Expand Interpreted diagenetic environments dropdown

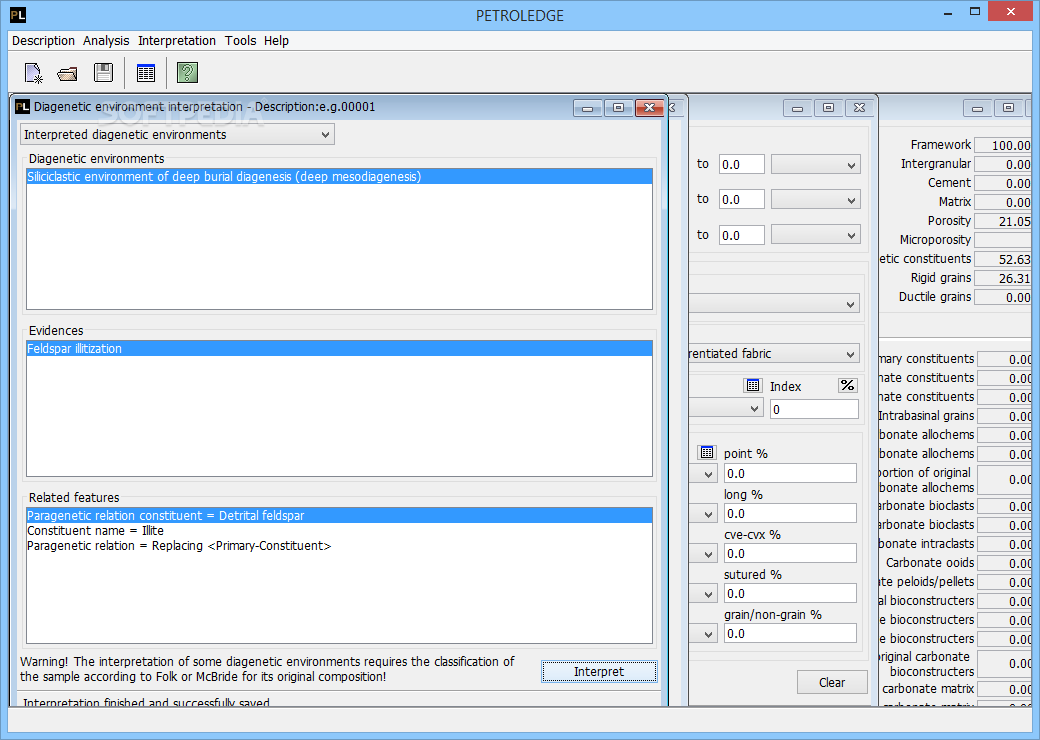pos(177,135)
